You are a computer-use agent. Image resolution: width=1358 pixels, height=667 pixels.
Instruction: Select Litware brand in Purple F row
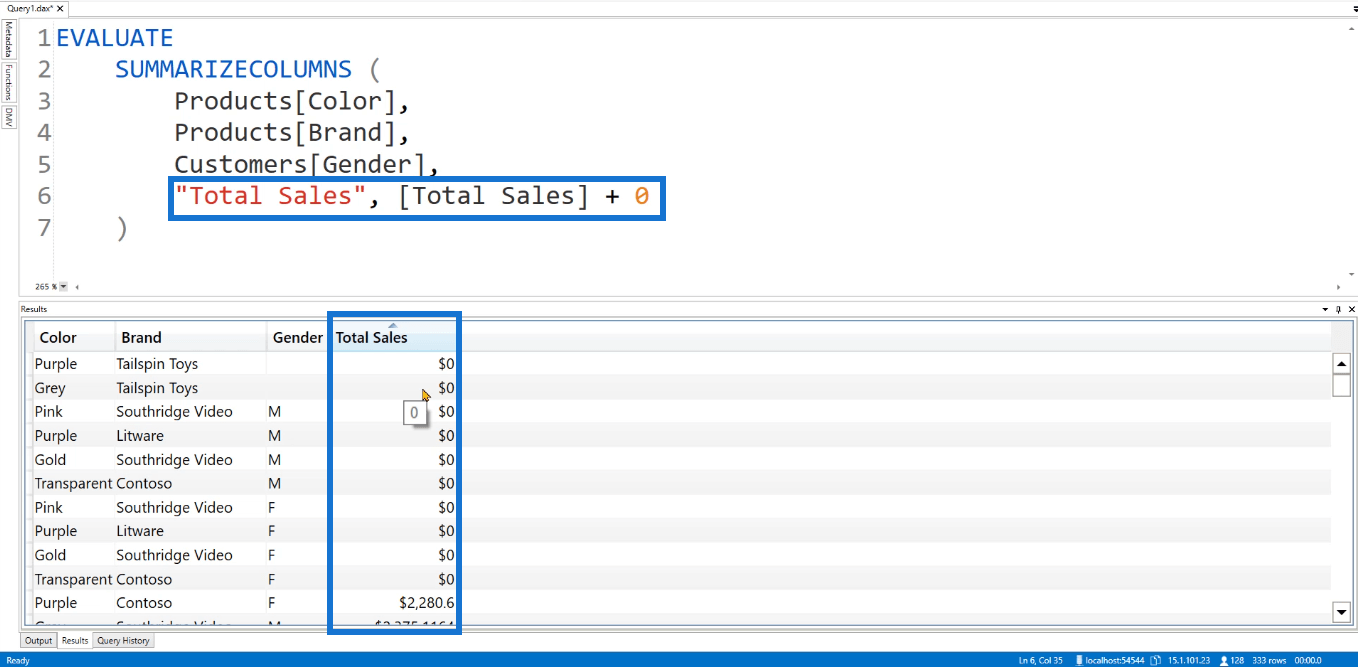140,531
